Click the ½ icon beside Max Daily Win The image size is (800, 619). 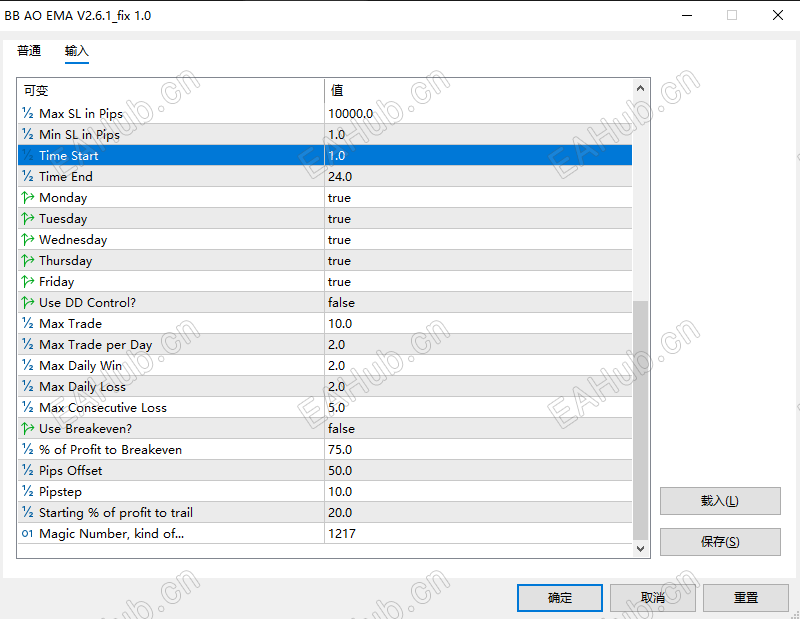click(25, 365)
